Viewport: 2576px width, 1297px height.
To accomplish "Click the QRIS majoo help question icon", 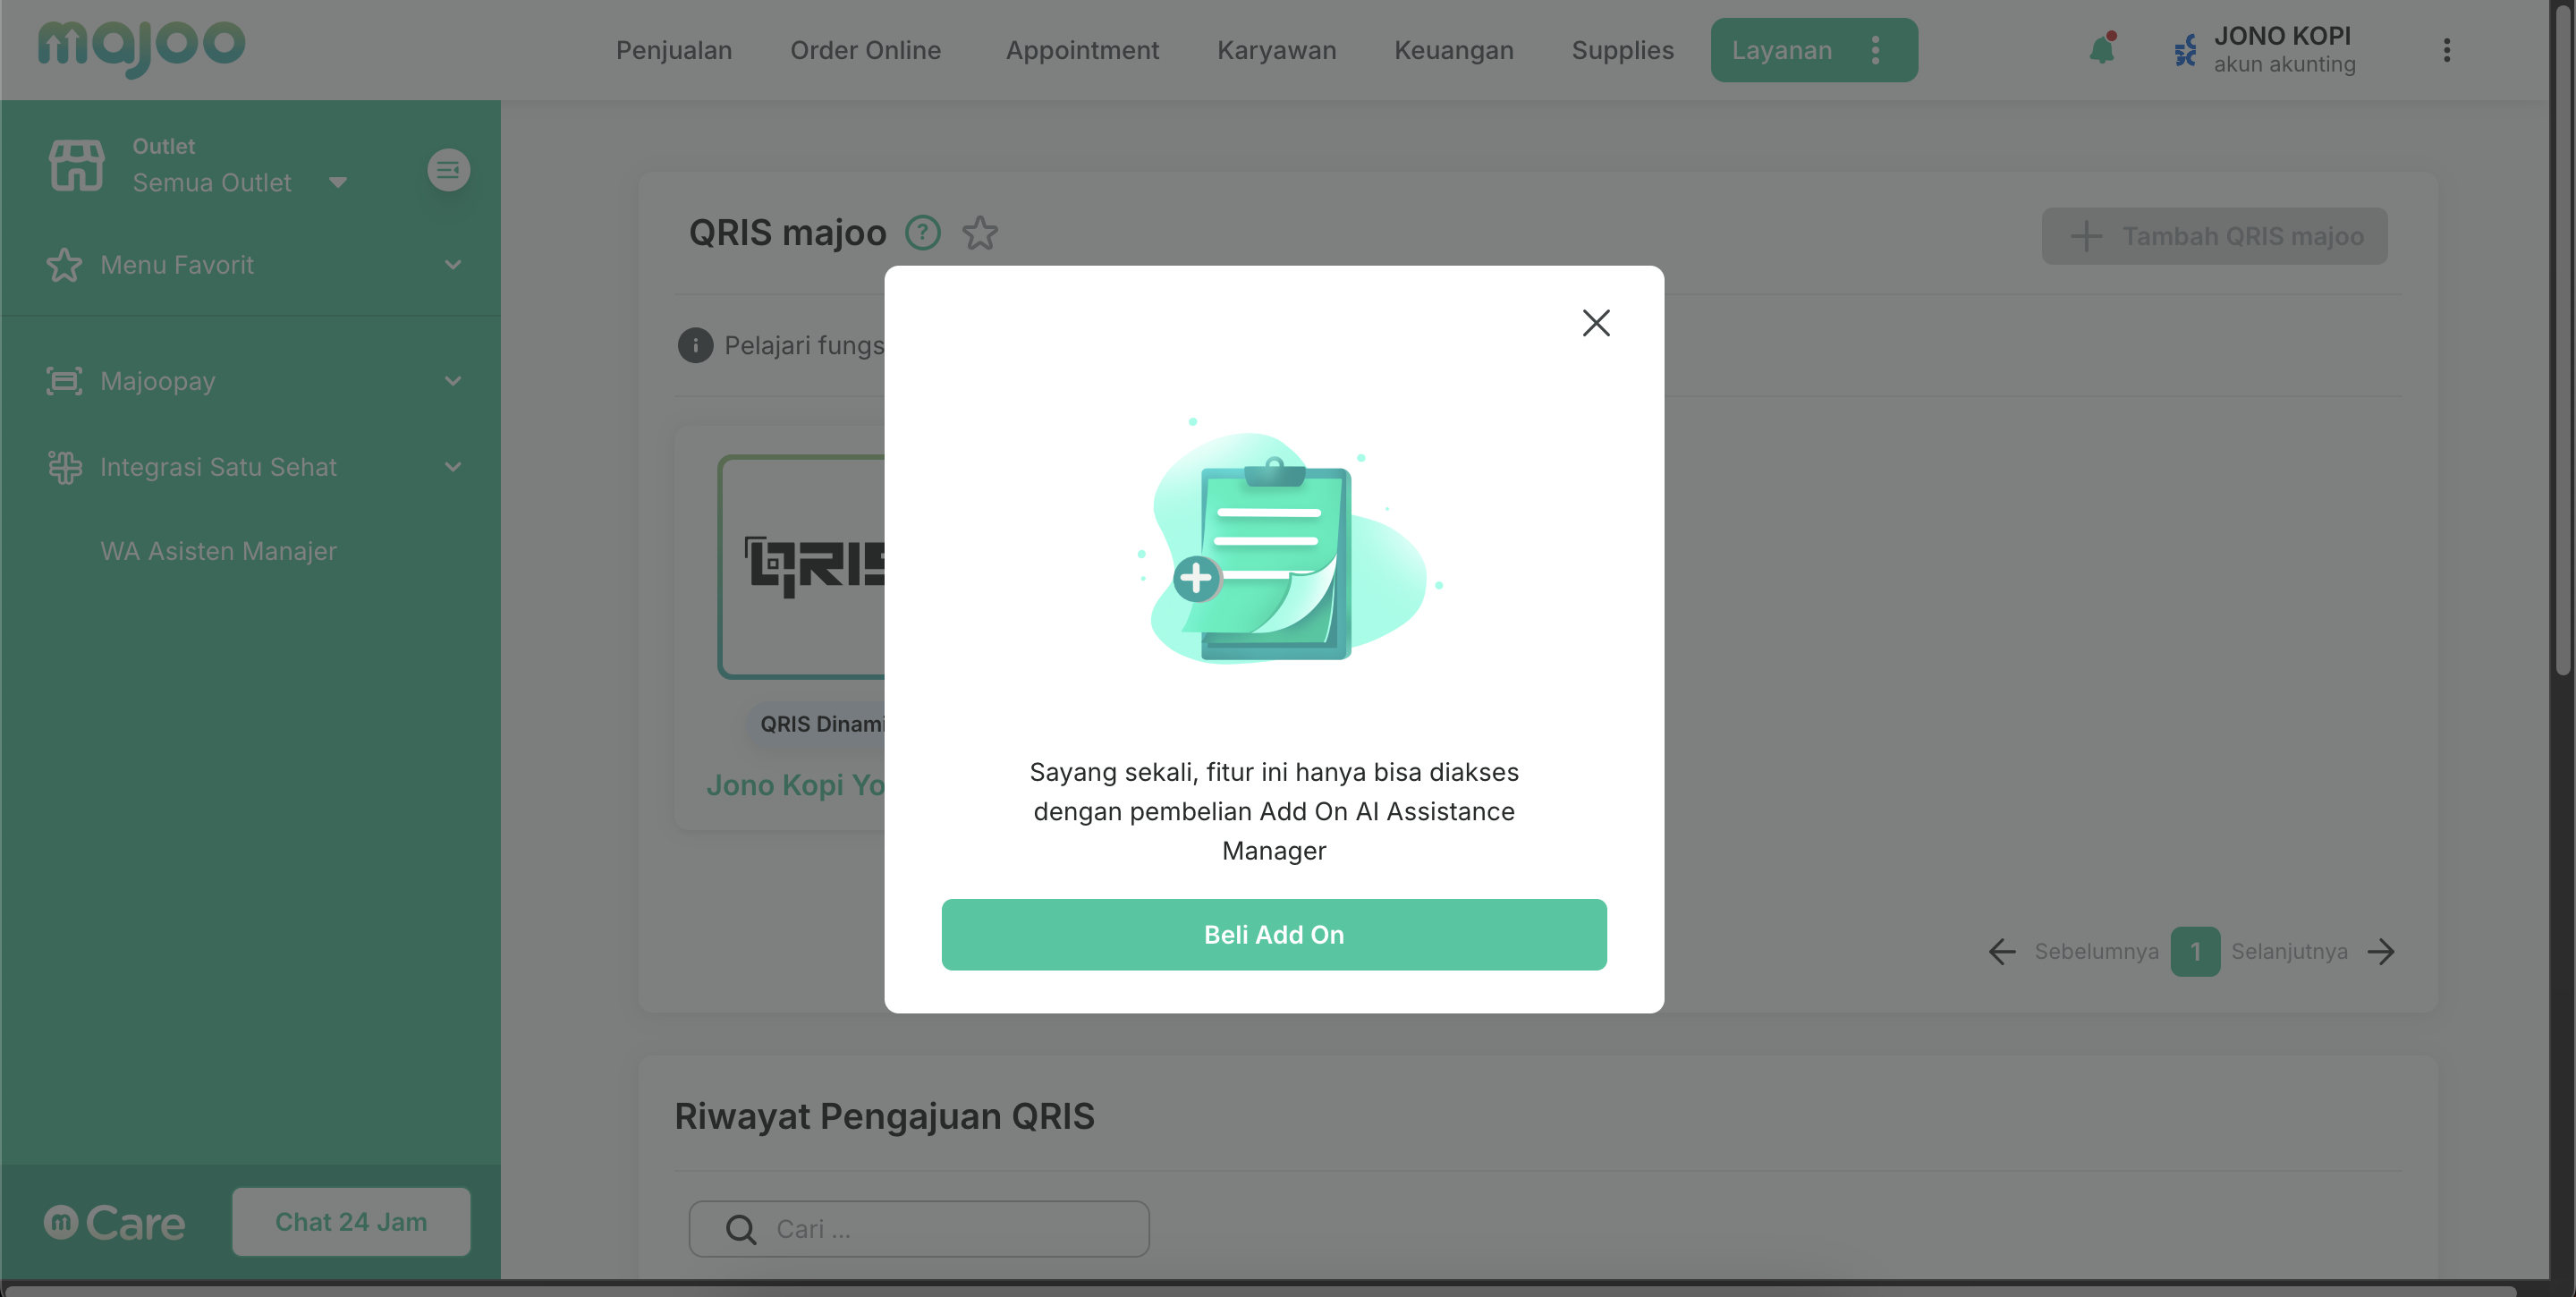I will (x=923, y=233).
